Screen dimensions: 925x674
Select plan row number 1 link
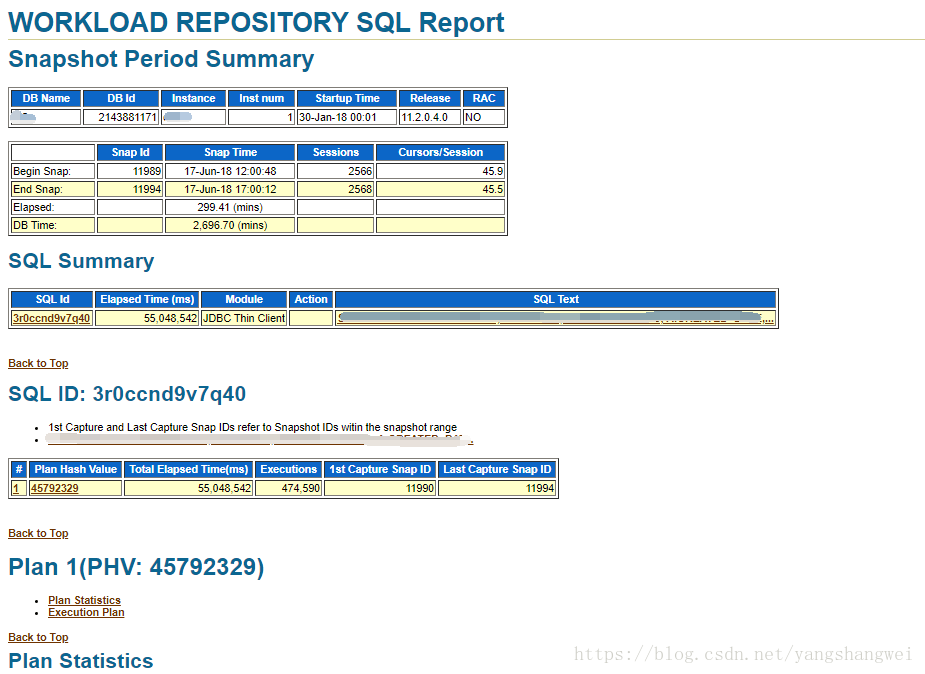click(17, 487)
